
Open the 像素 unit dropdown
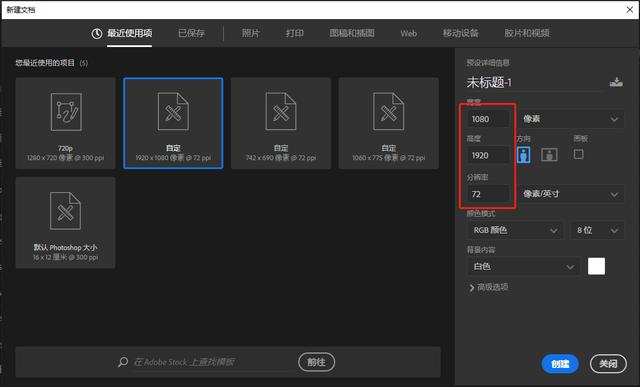(x=571, y=119)
